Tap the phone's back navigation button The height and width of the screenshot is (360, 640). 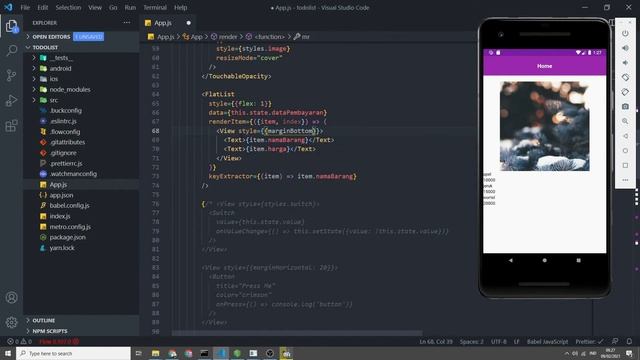point(511,260)
